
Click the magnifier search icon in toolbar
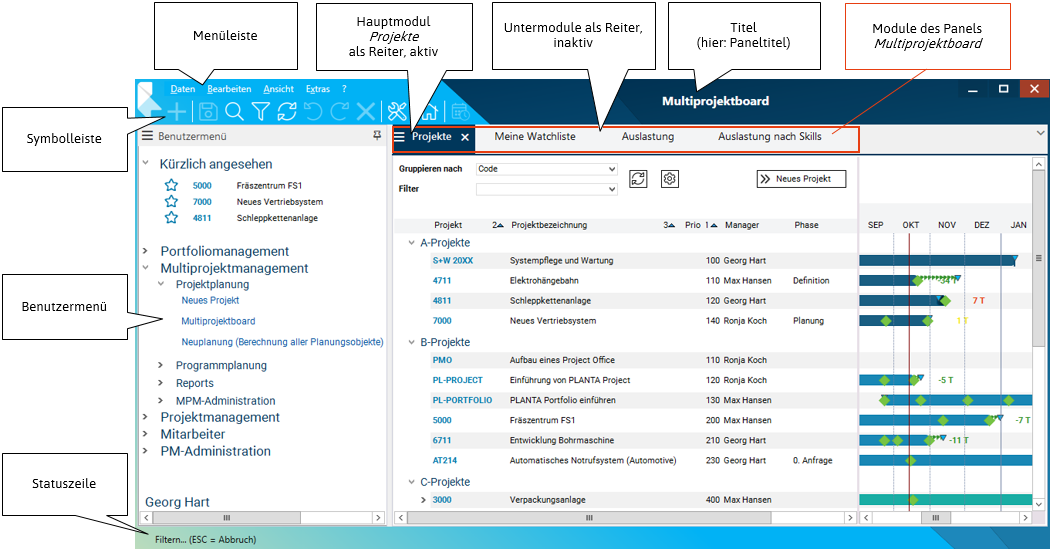click(x=234, y=112)
